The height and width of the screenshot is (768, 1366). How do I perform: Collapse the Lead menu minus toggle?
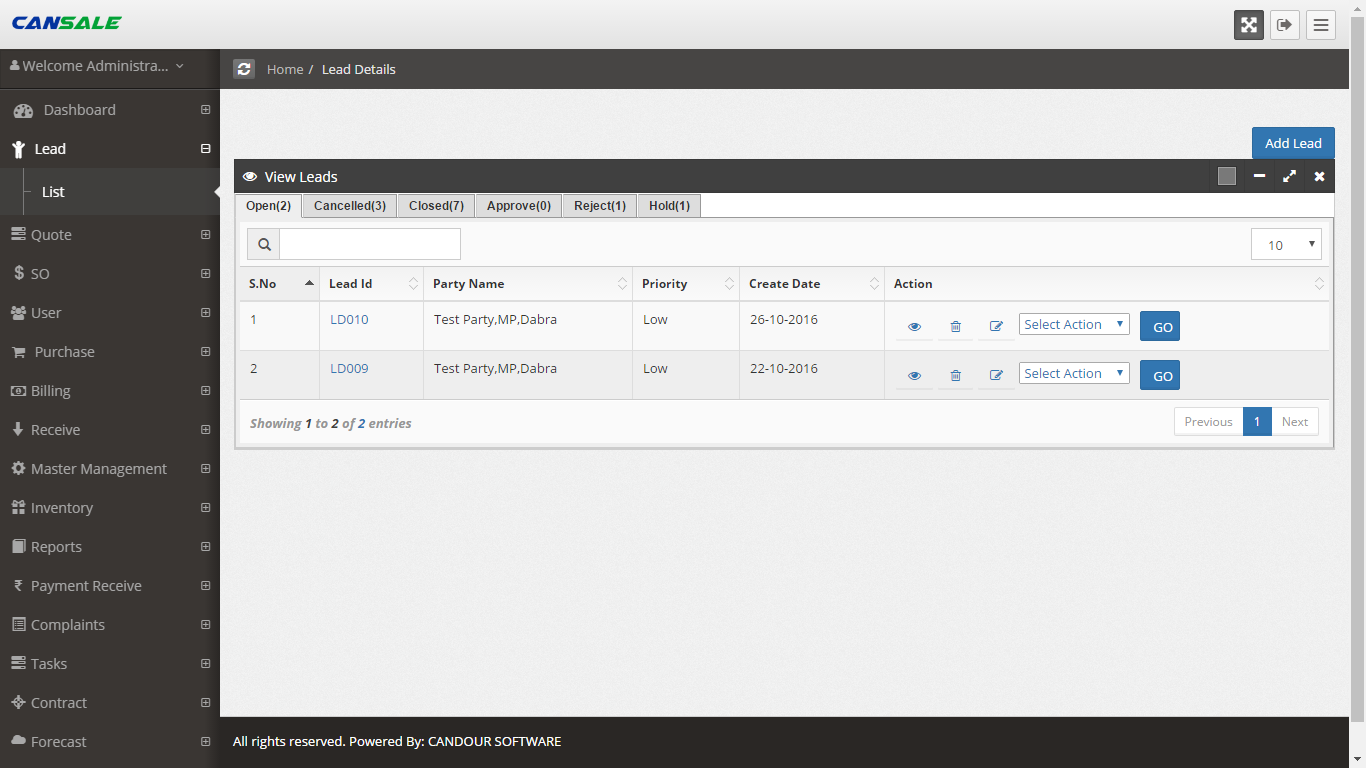coord(205,149)
